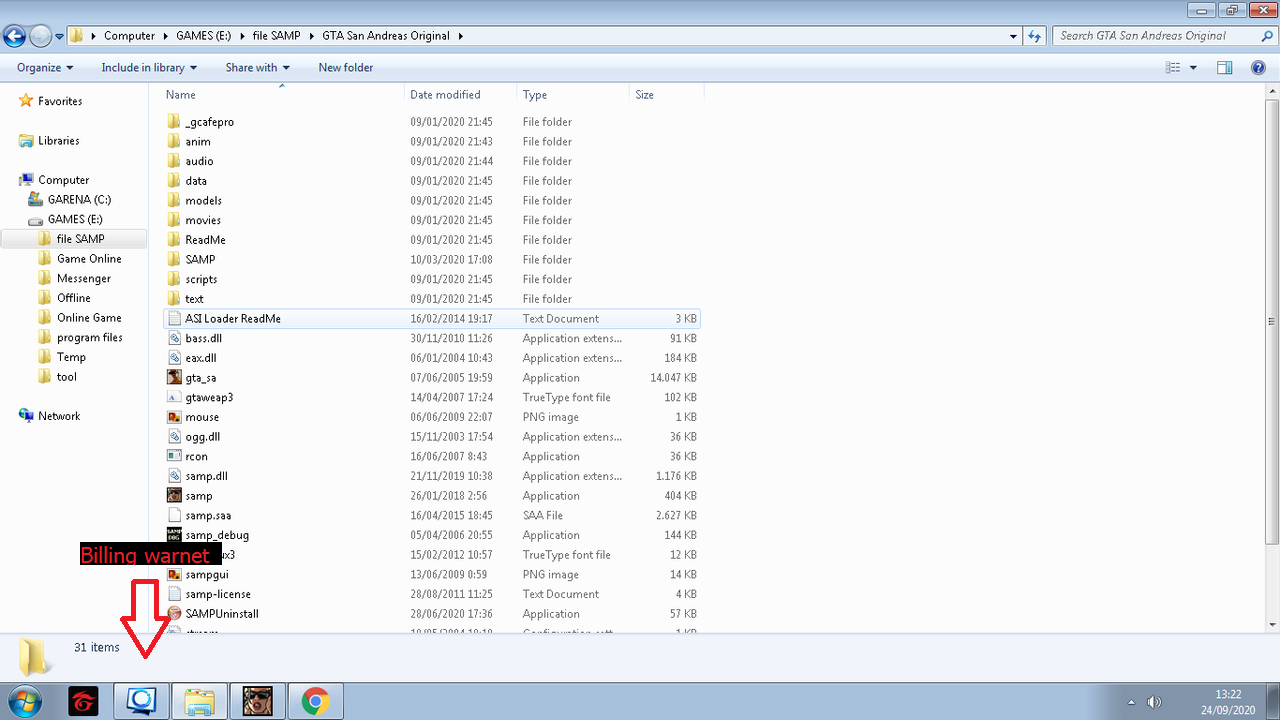1280x720 pixels.
Task: Expand the address bar history dropdown
Action: (1014, 36)
